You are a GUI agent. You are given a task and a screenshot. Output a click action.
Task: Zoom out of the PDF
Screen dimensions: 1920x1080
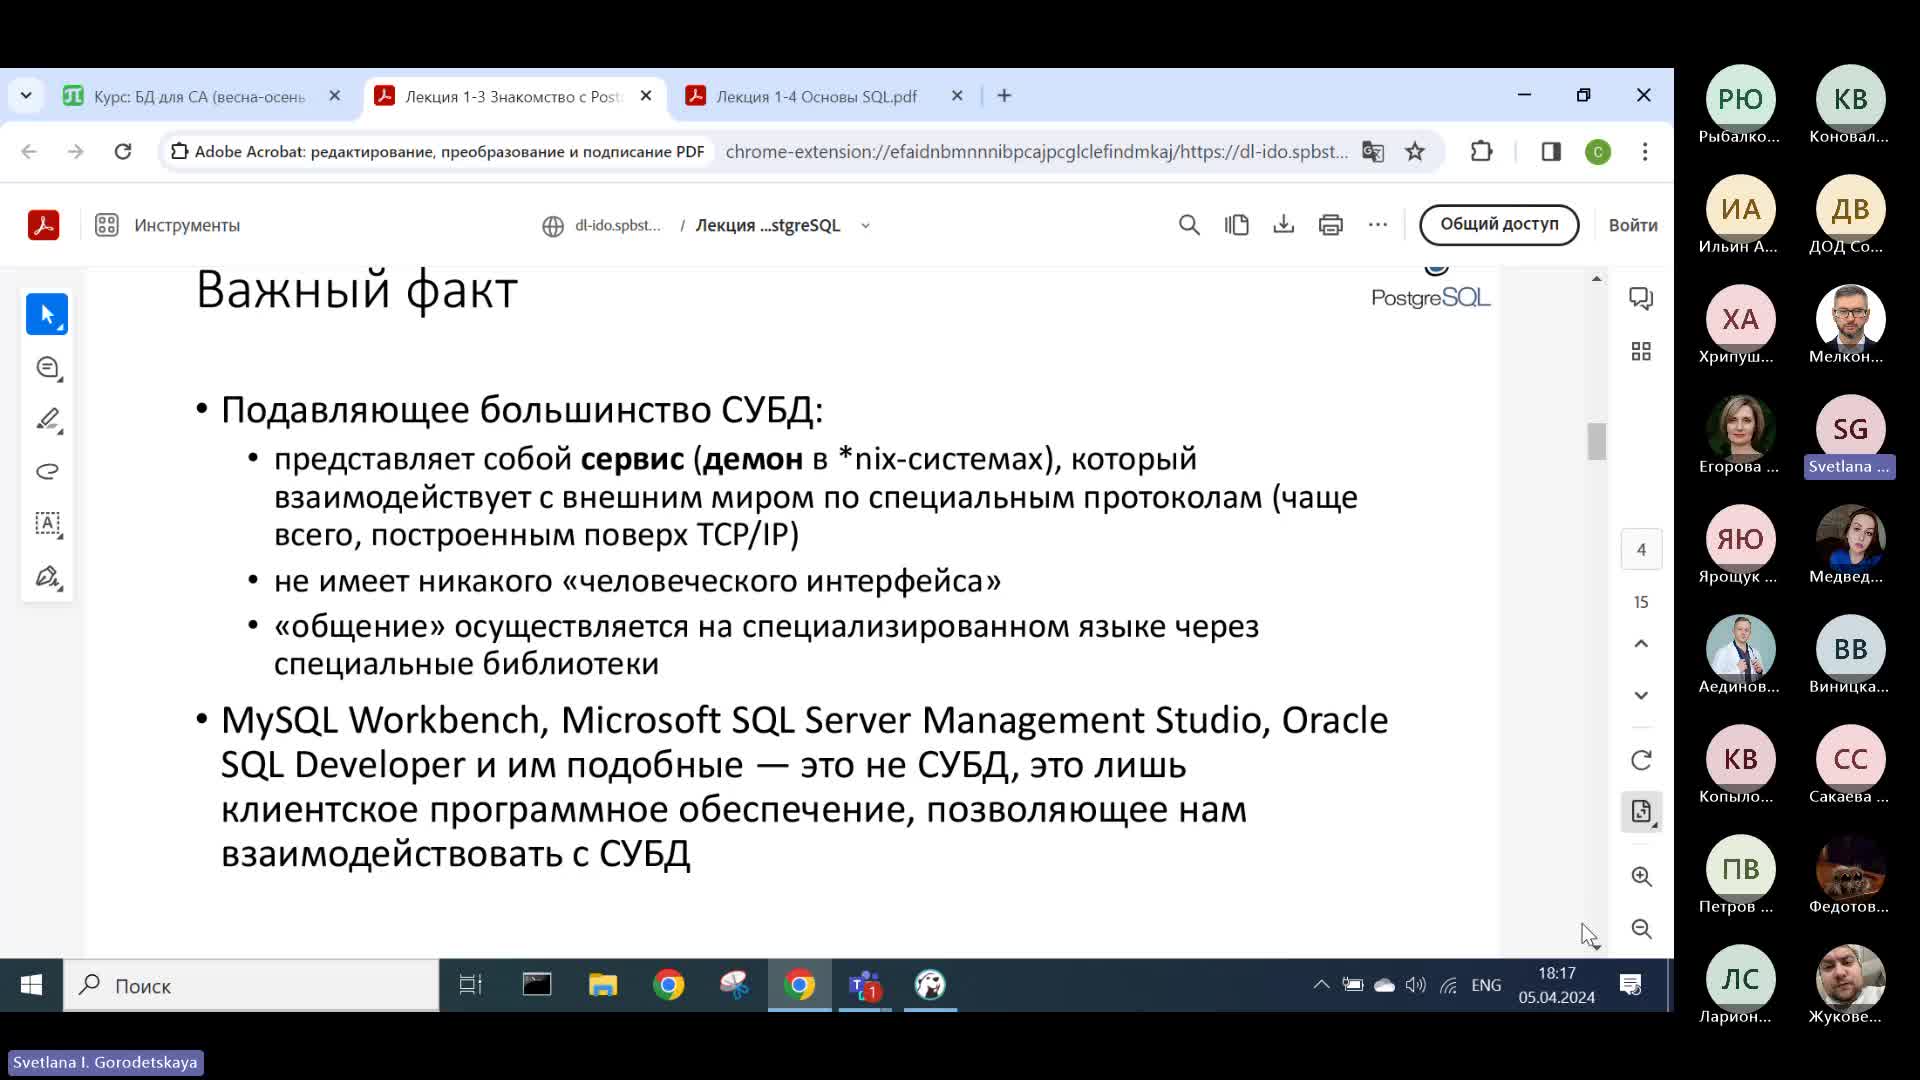click(x=1641, y=929)
